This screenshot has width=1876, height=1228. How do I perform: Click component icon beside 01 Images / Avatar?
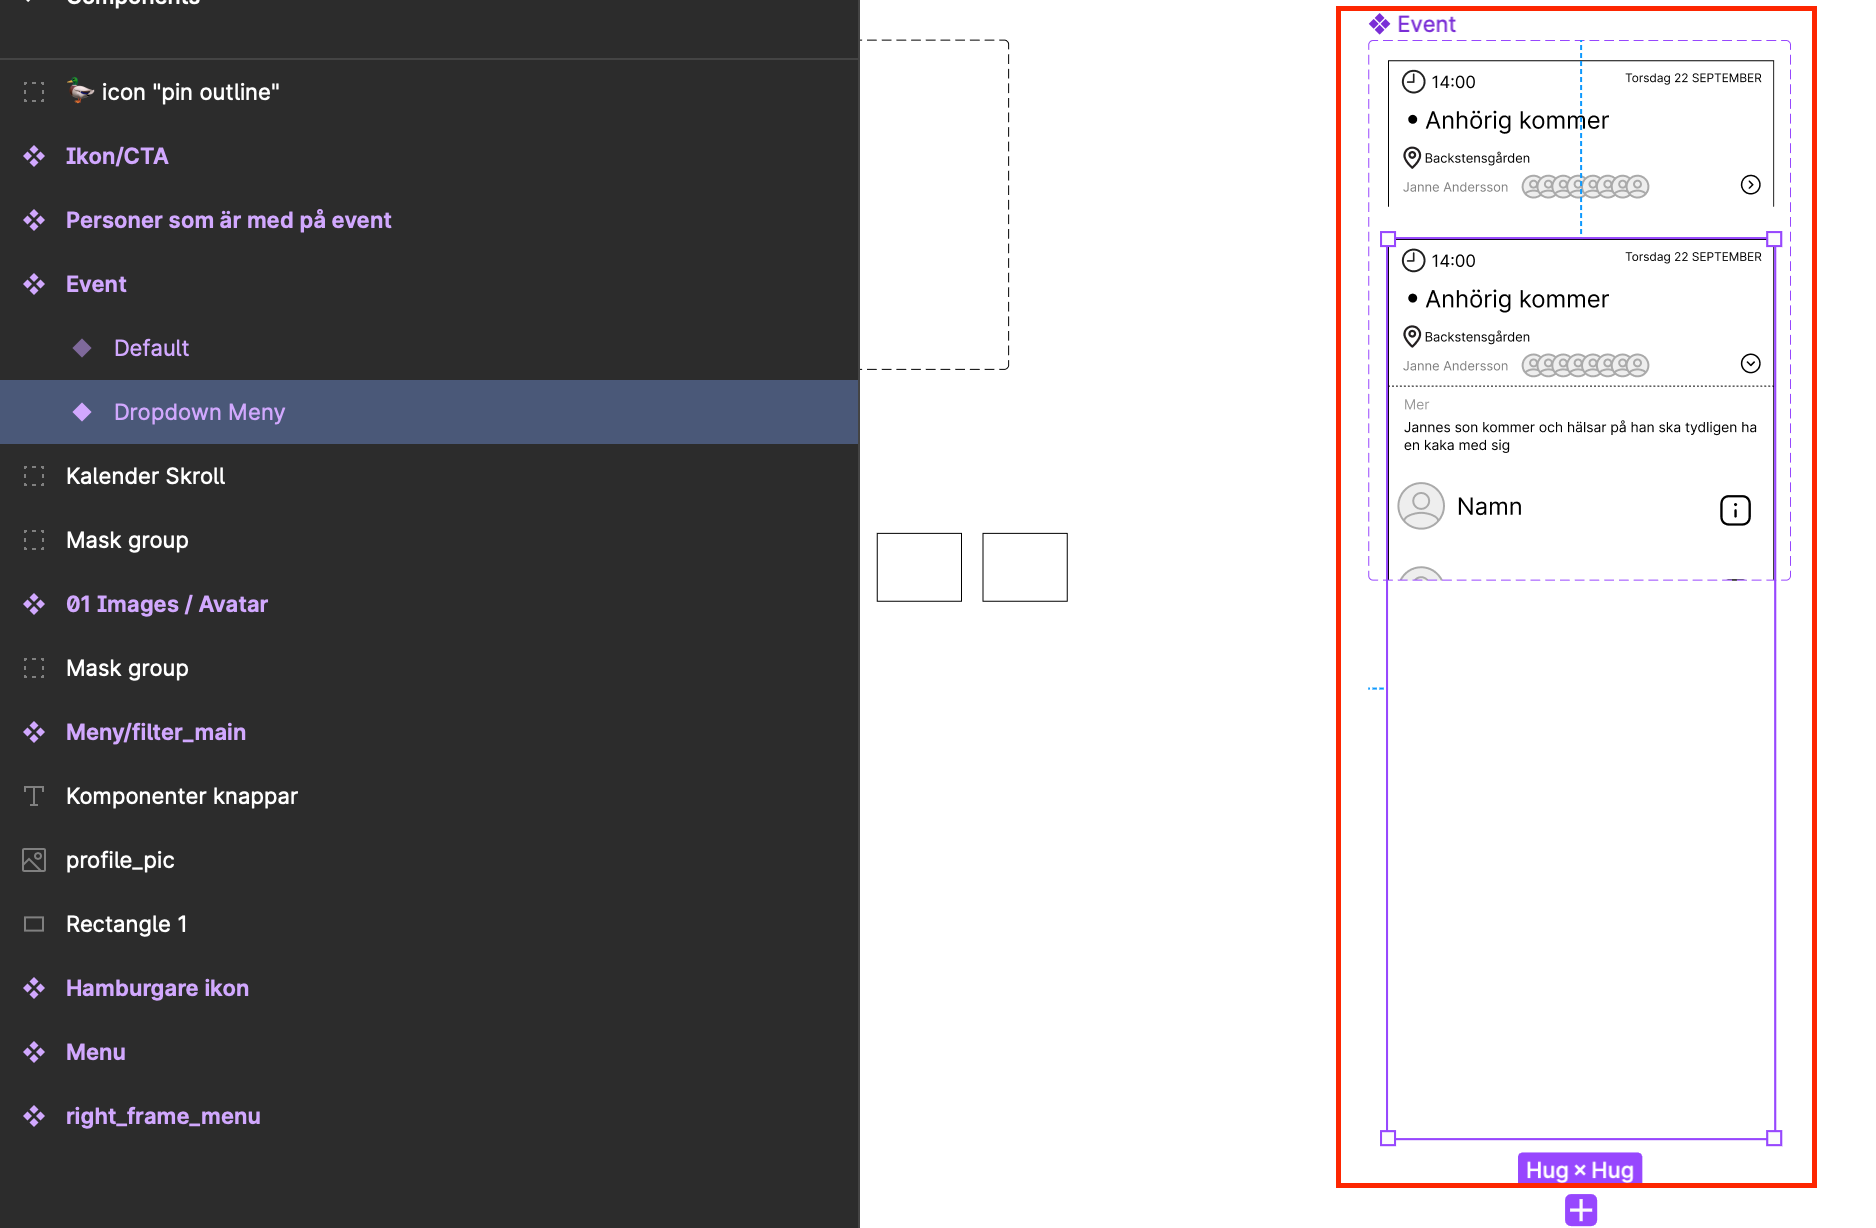click(34, 604)
